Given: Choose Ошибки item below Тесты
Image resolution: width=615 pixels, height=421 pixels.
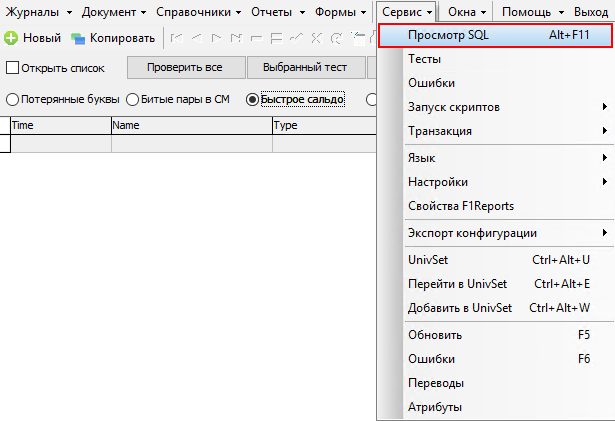Looking at the screenshot, I should point(508,83).
